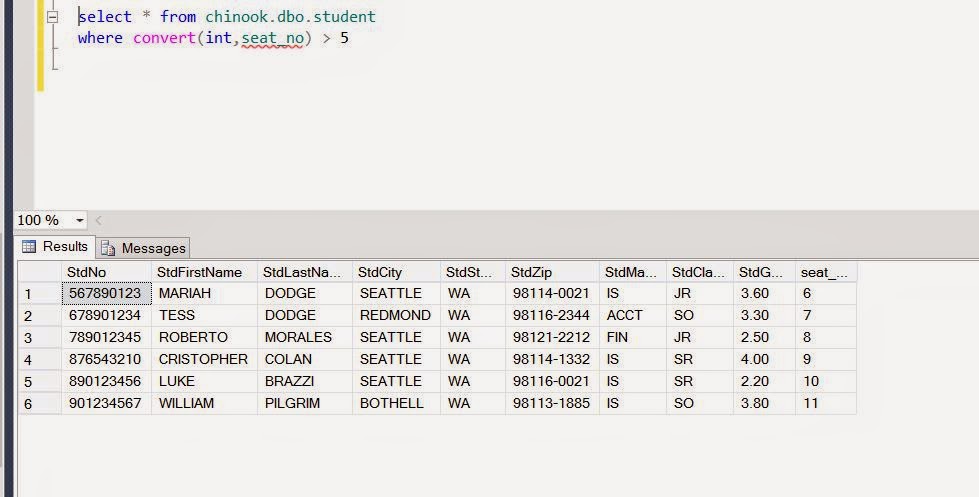Click the MARIAH first name cell
Image resolution: width=979 pixels, height=497 pixels.
pyautogui.click(x=204, y=293)
